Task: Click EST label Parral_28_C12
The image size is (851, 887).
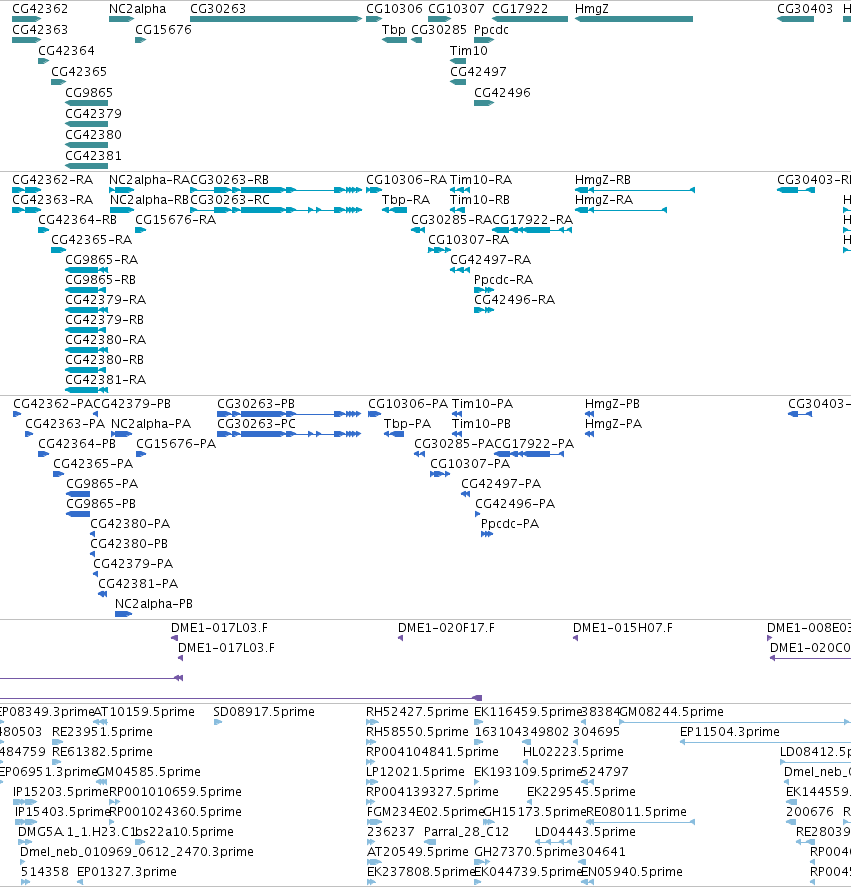Action: point(466,832)
